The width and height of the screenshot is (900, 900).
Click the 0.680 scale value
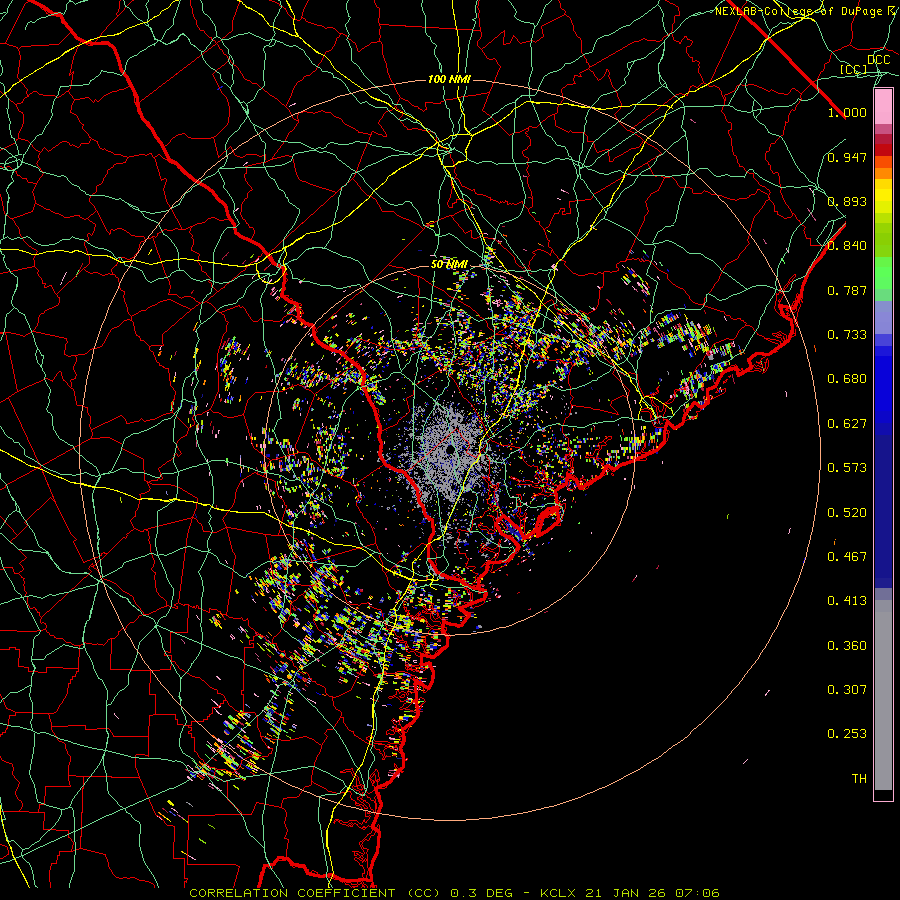click(847, 379)
